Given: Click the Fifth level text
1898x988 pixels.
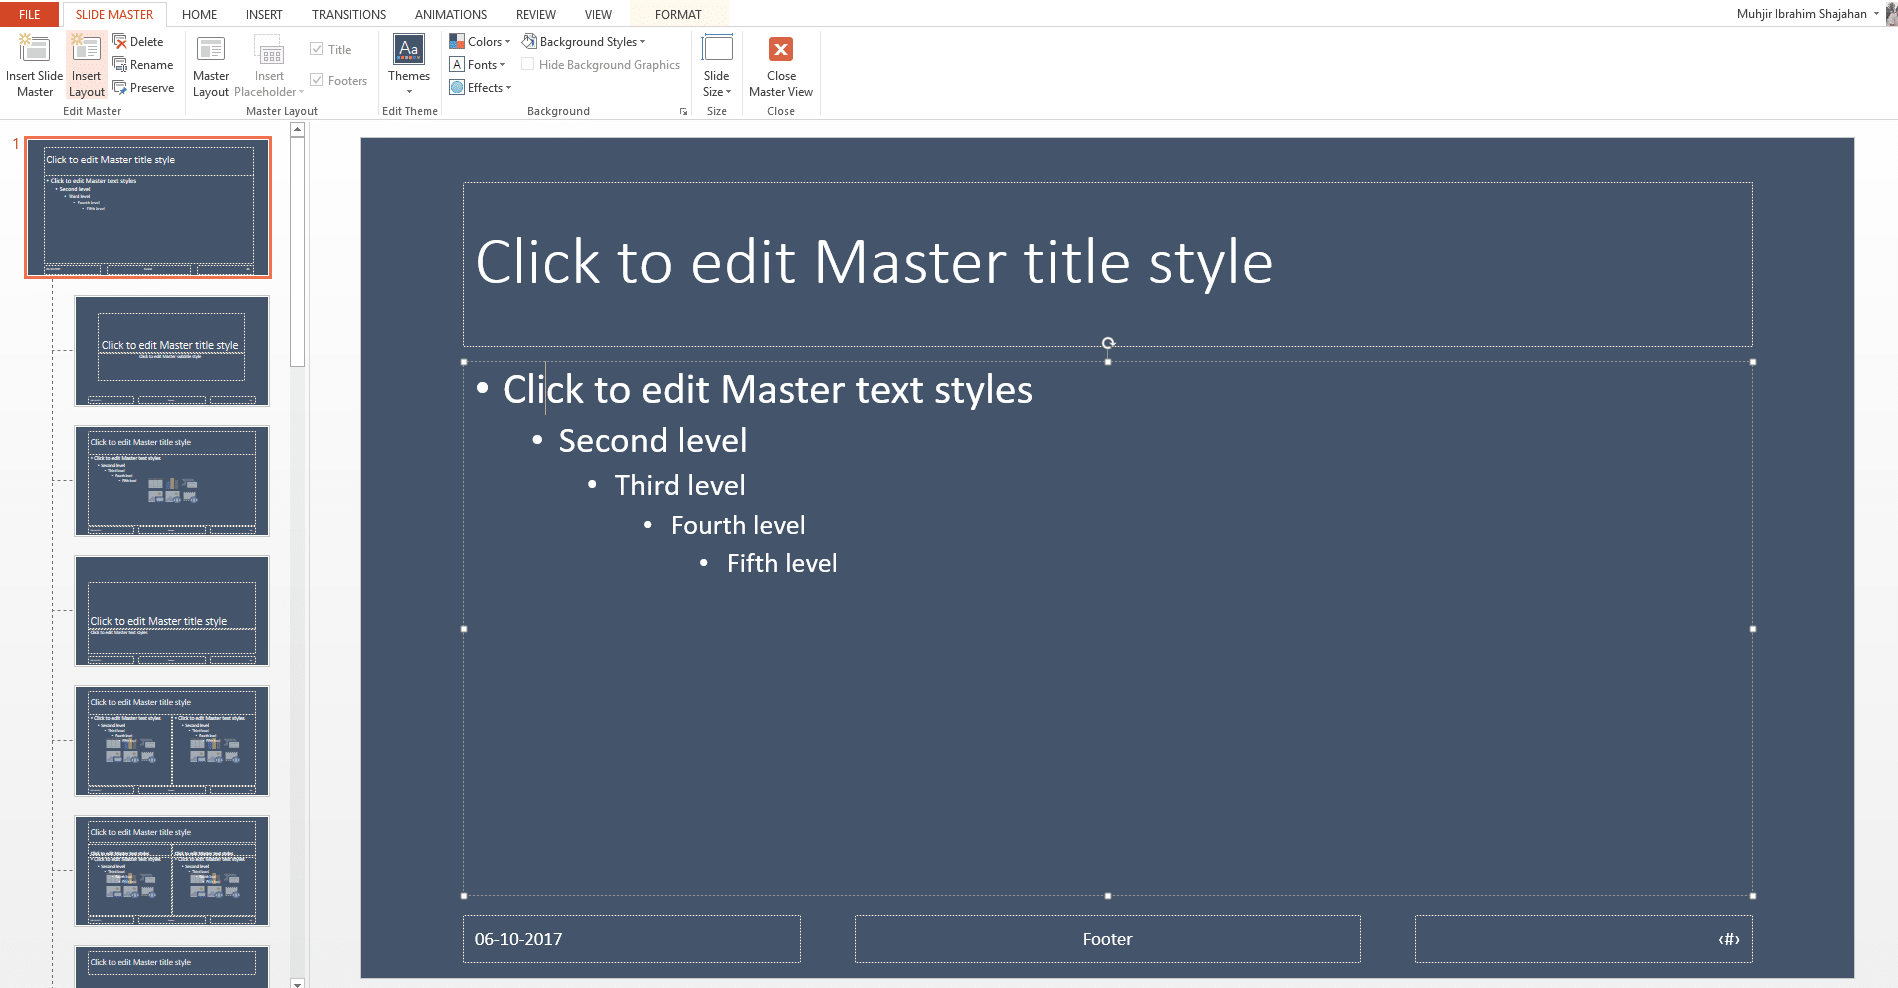Looking at the screenshot, I should click(782, 564).
